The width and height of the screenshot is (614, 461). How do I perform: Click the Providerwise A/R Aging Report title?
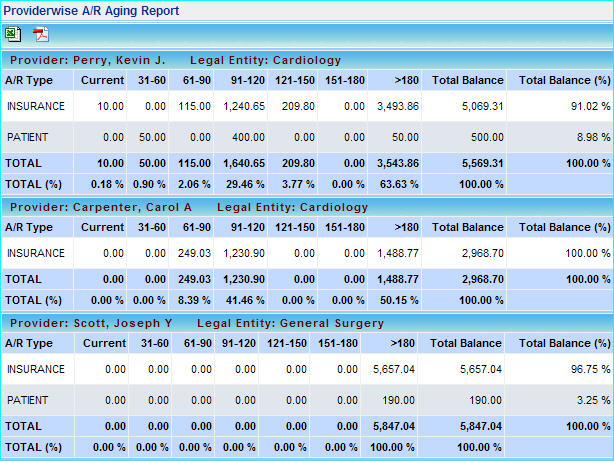coord(92,11)
